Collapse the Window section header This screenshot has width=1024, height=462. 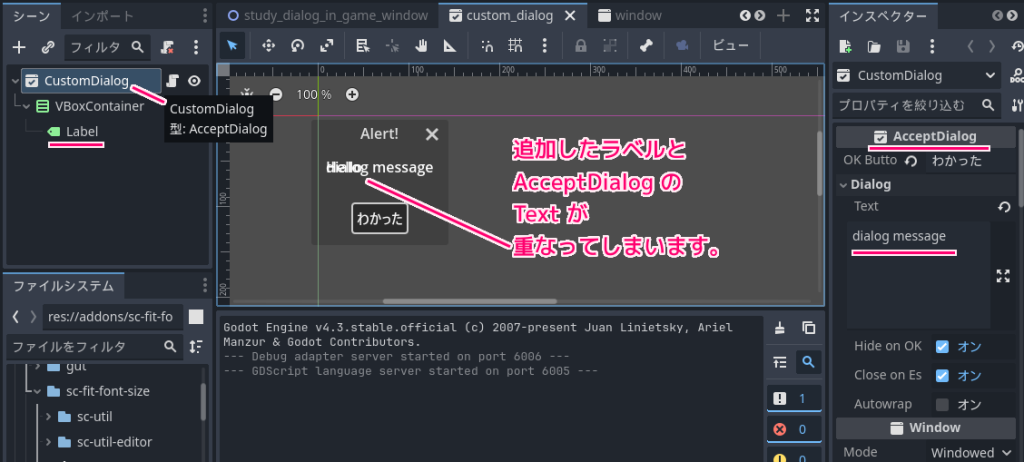925,428
